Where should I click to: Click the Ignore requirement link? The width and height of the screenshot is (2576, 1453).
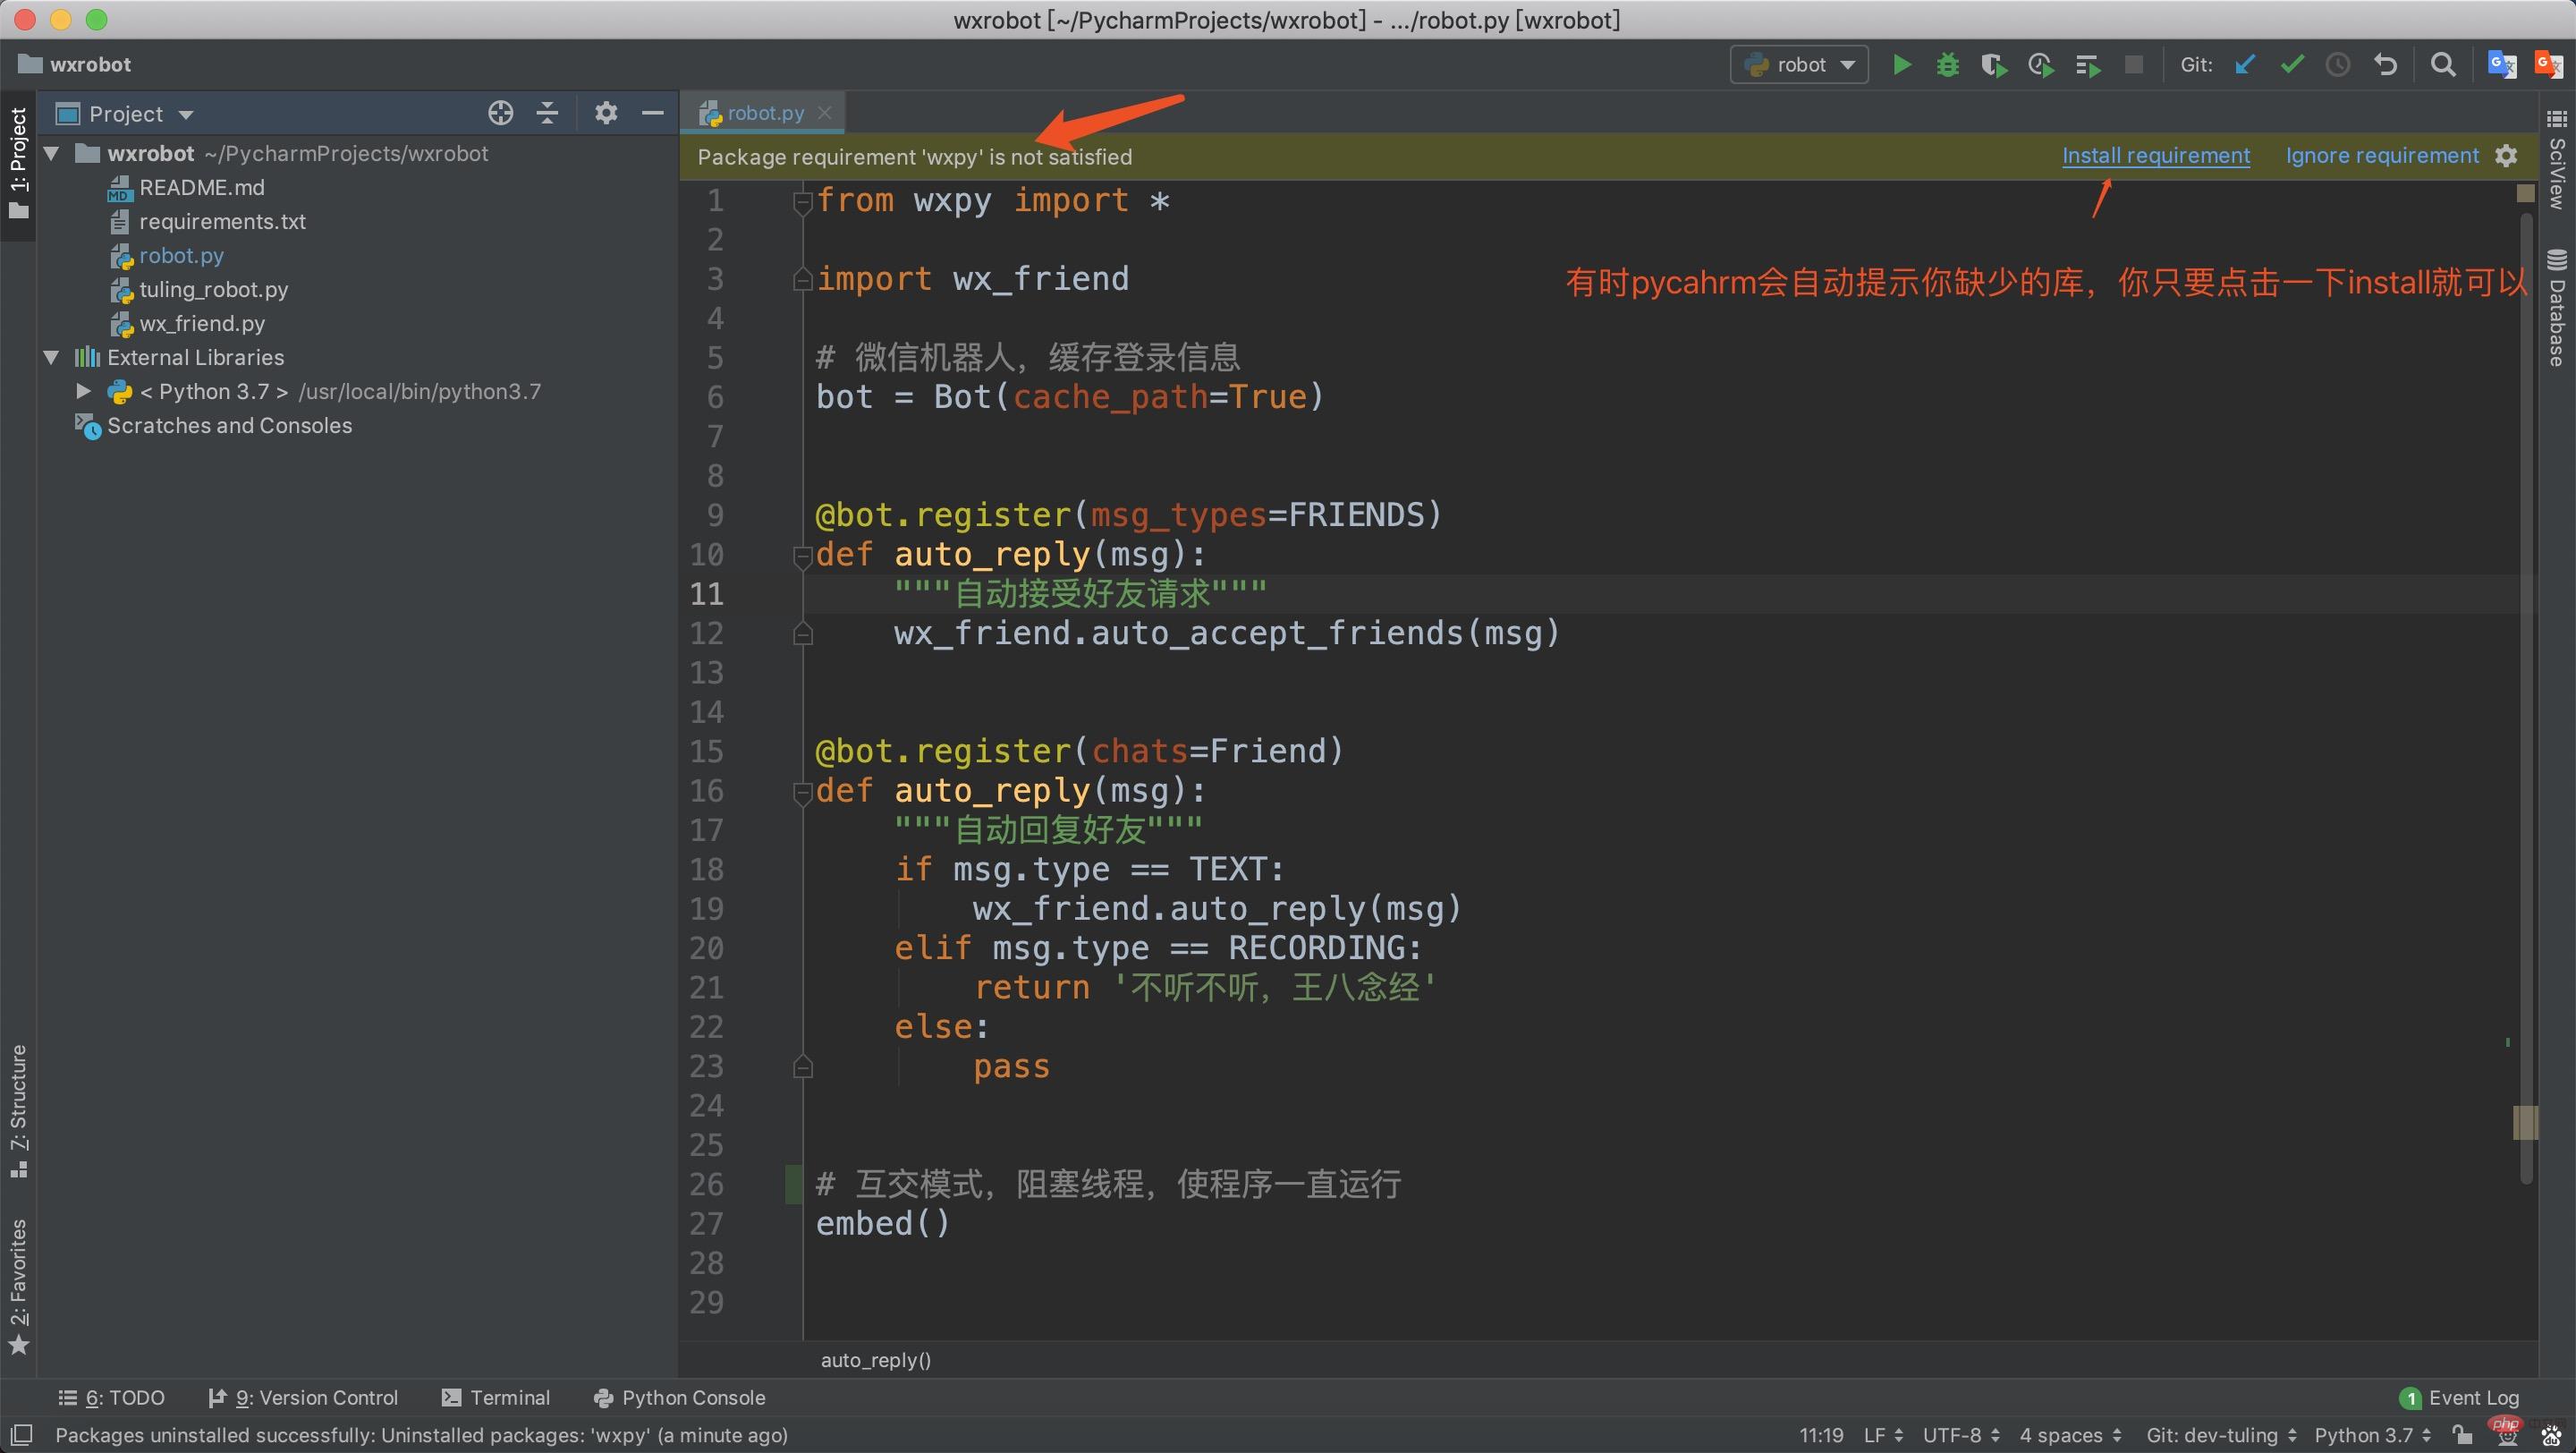(x=2381, y=155)
